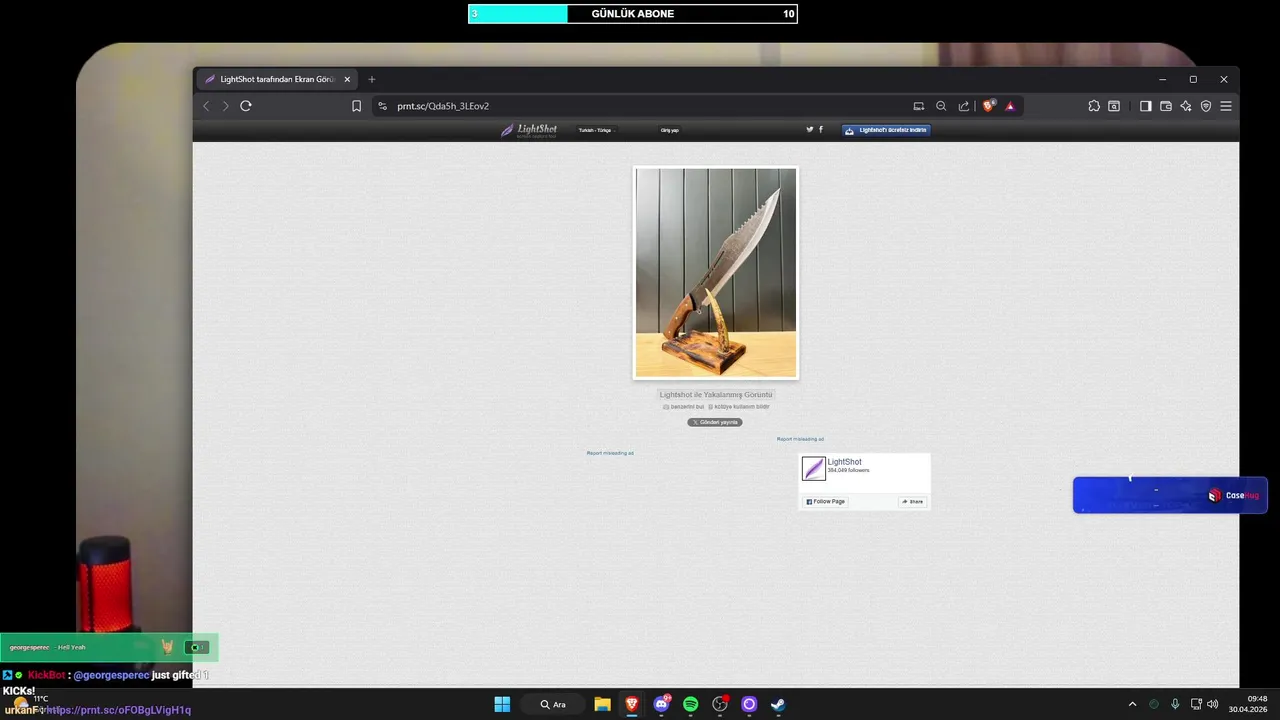
Task: Open OBS Studio from the taskbar
Action: pyautogui.click(x=720, y=704)
